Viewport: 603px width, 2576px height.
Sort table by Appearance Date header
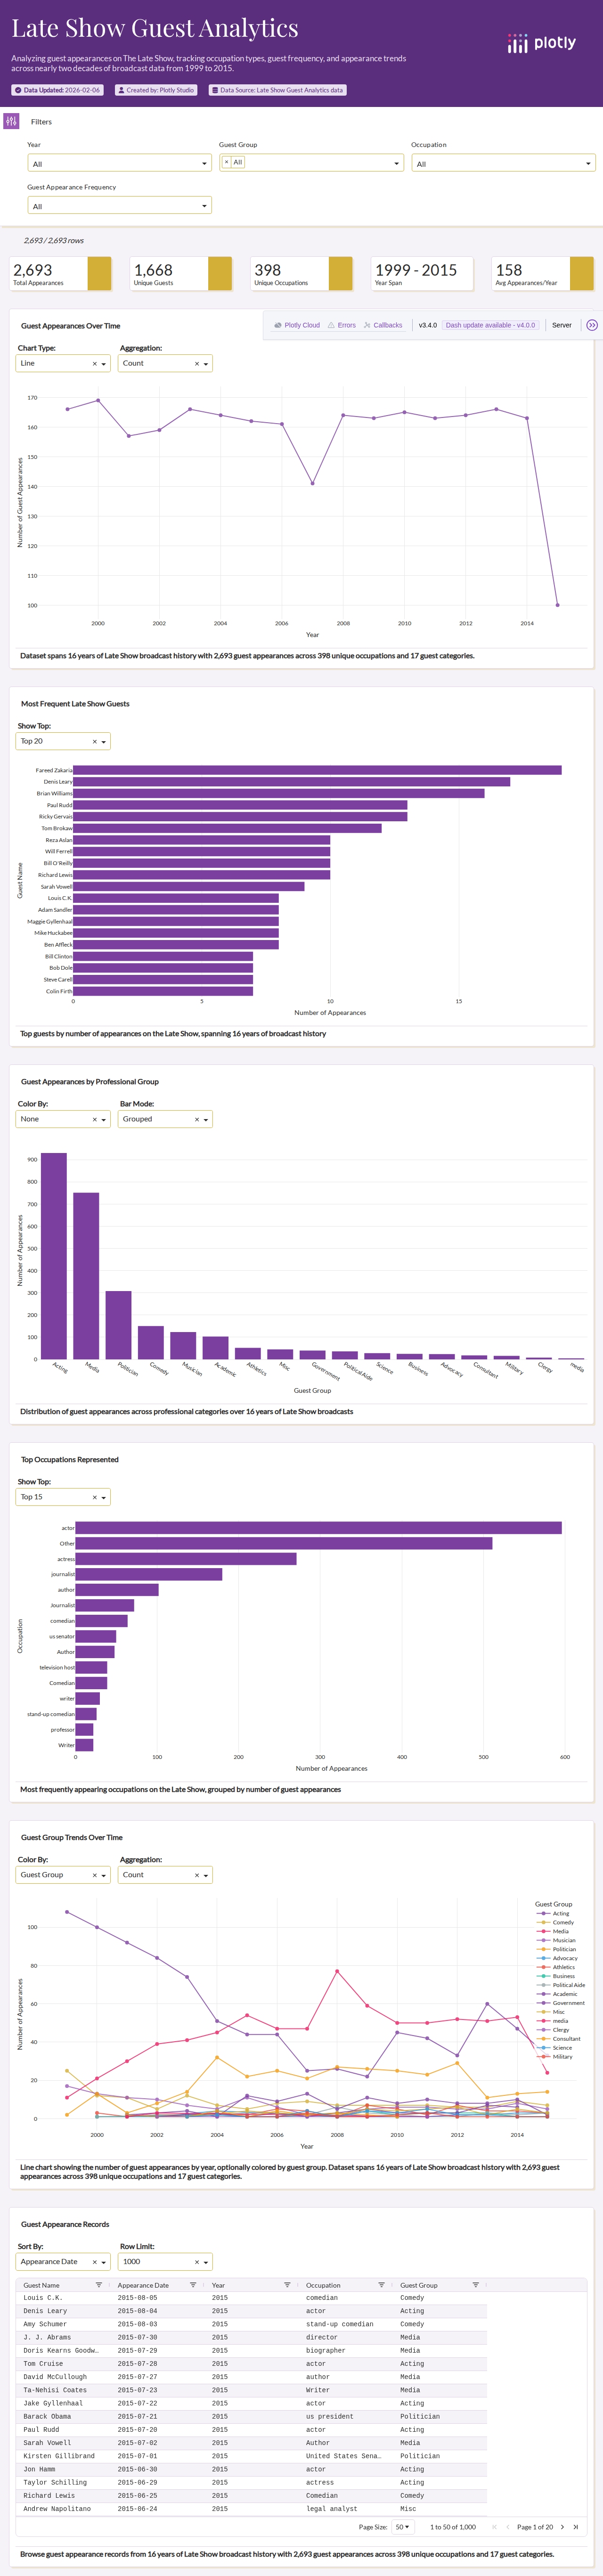click(x=143, y=2285)
